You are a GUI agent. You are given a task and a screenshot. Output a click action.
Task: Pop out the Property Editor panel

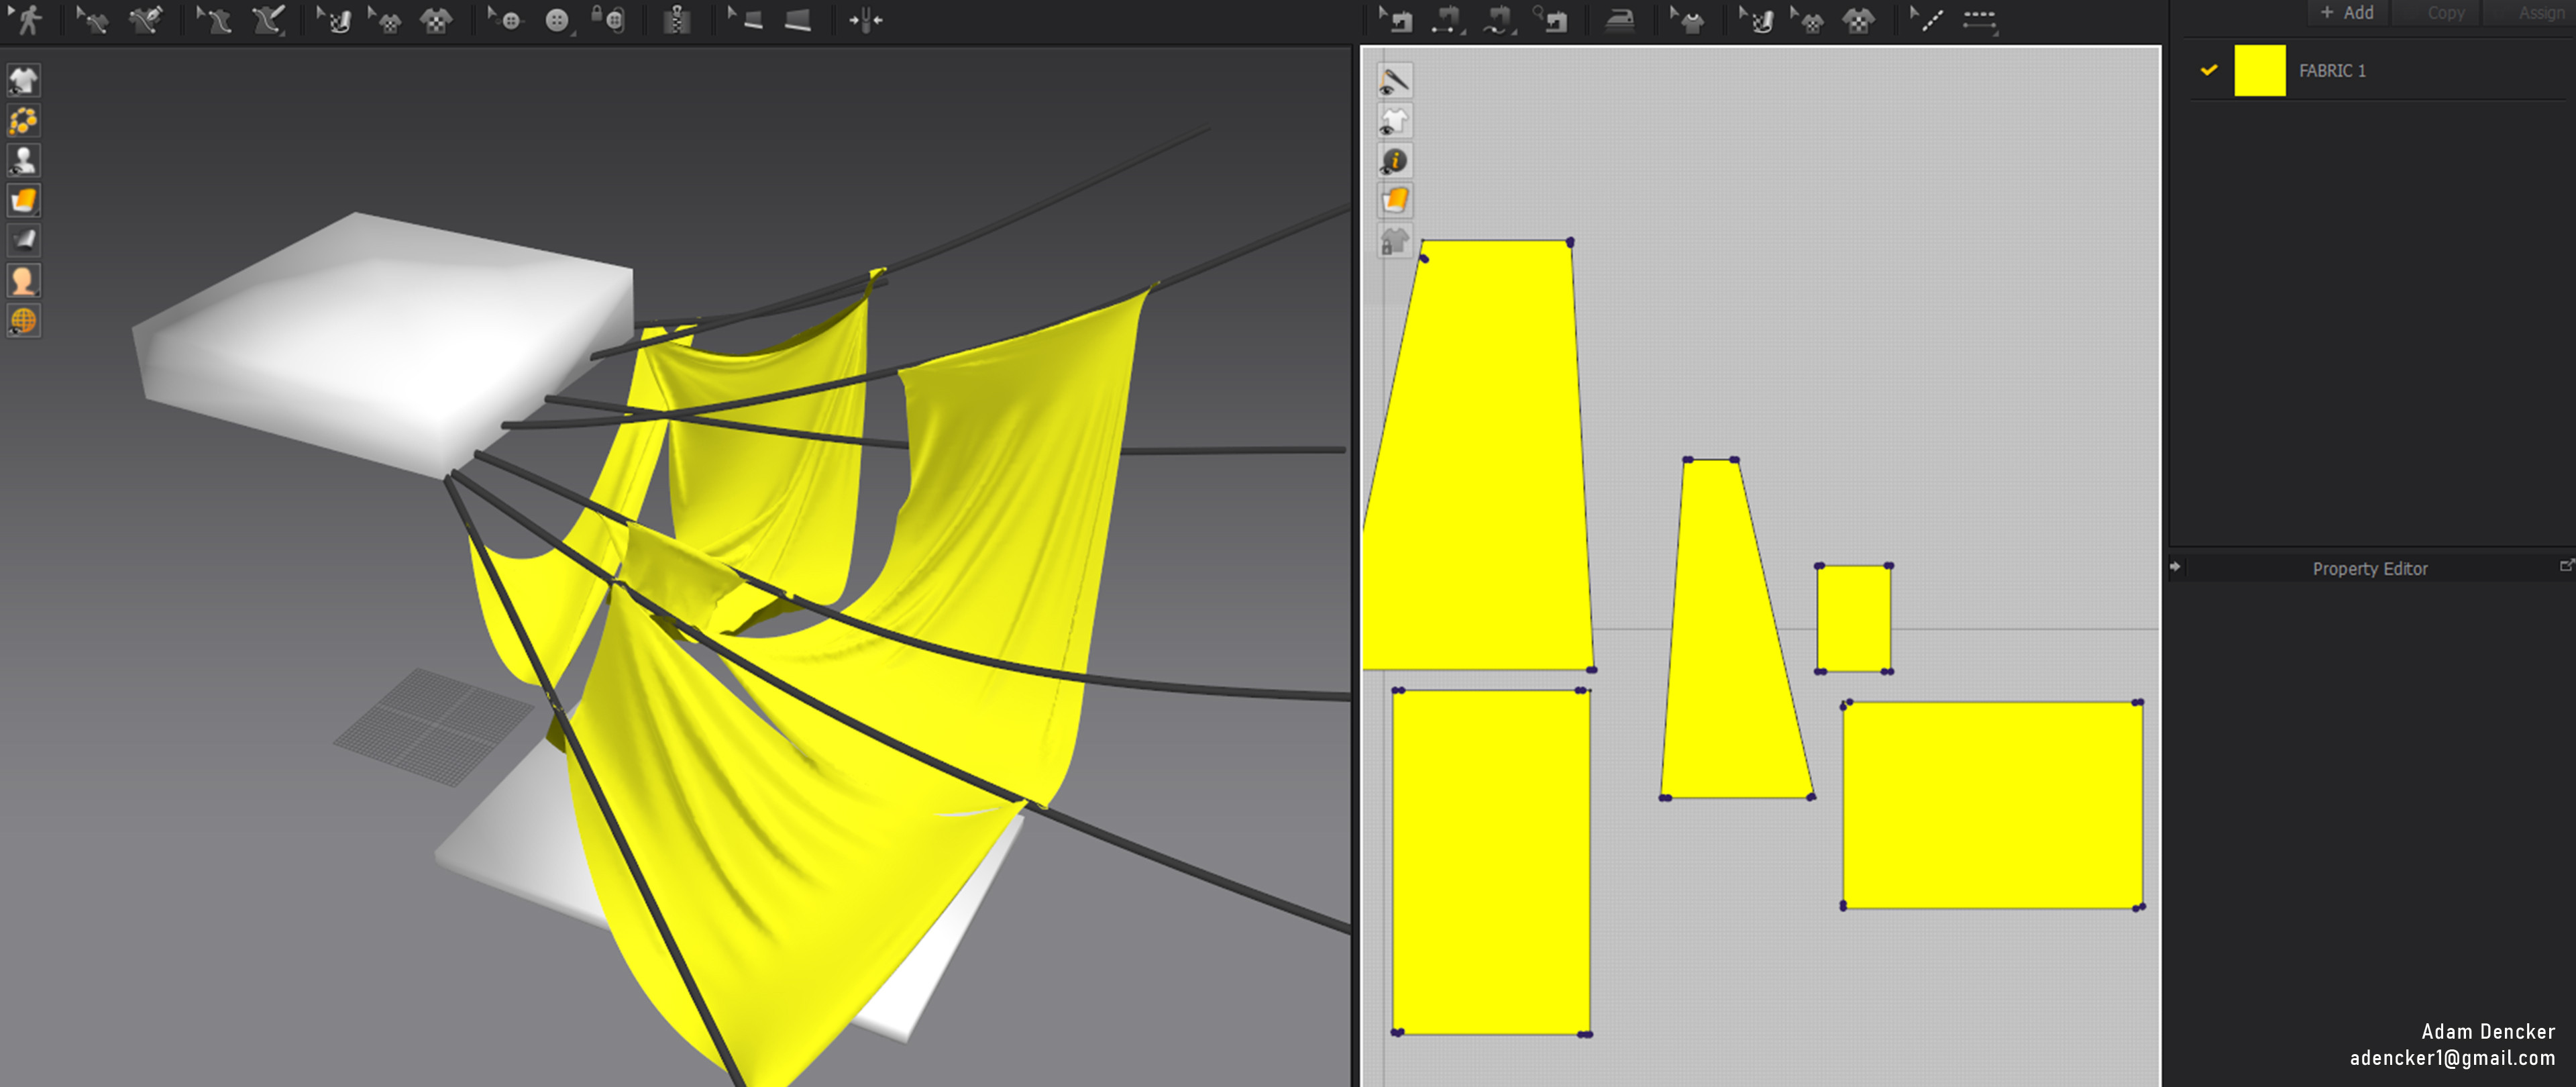pos(2566,566)
